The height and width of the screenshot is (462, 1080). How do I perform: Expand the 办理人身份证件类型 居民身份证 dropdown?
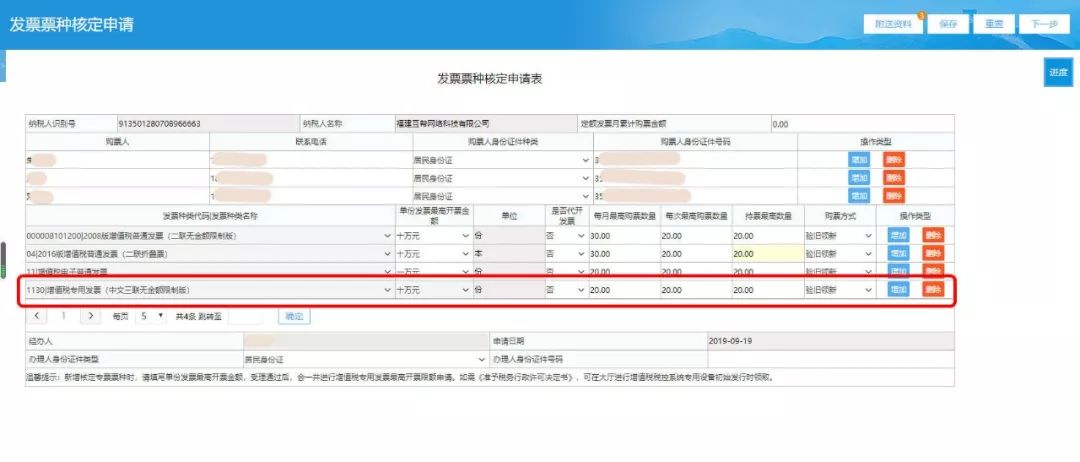pyautogui.click(x=481, y=358)
